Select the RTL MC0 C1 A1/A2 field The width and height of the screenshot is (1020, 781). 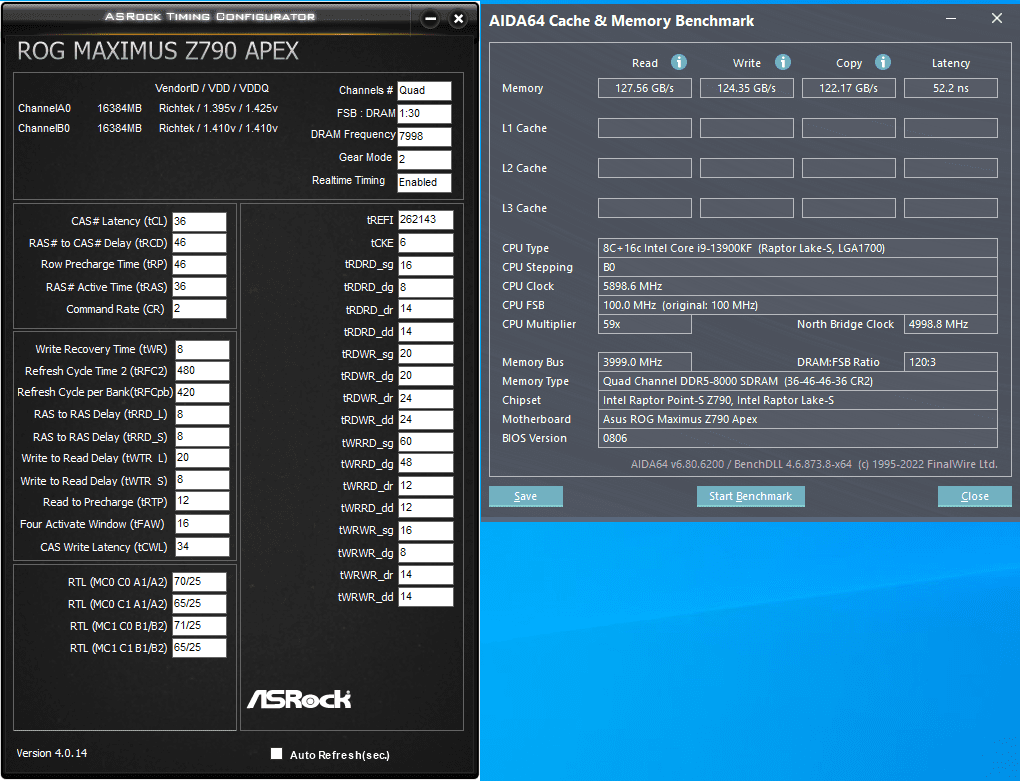[199, 604]
